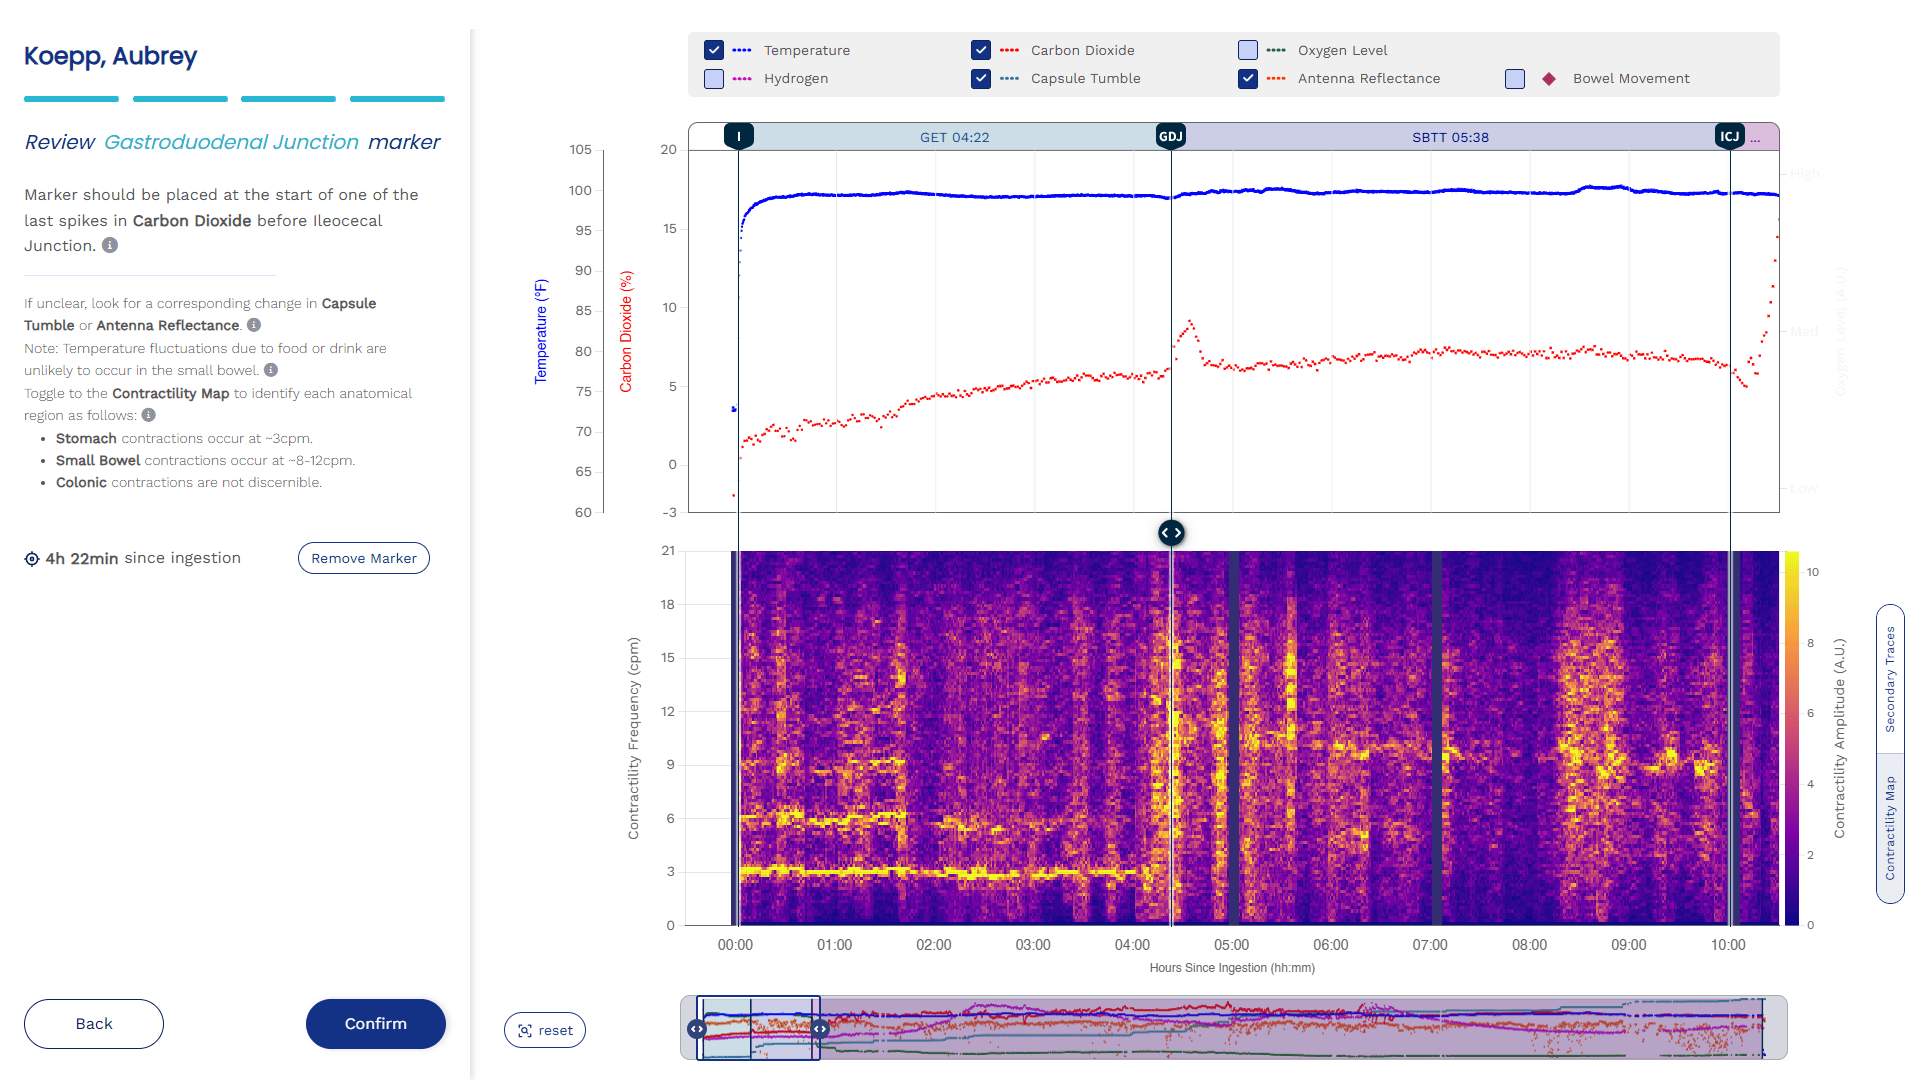
Task: Click right handle of overview range selector
Action: [820, 1028]
